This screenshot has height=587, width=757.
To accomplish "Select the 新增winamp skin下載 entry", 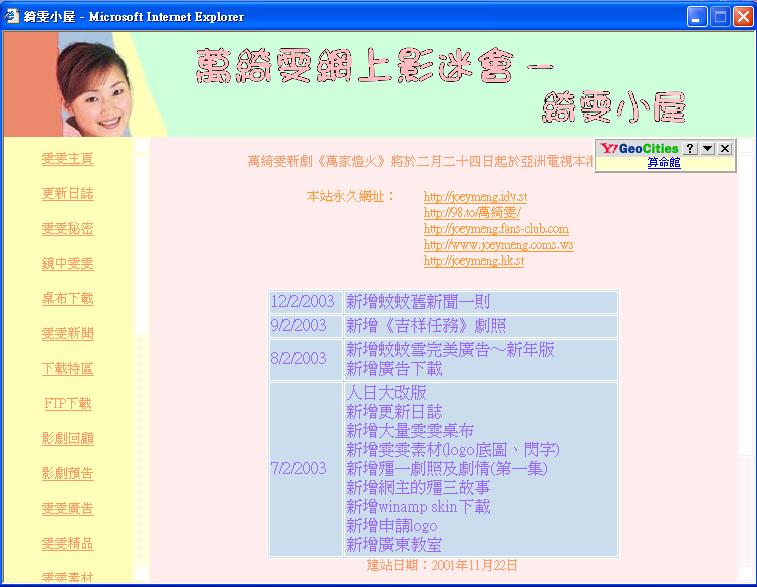I will 418,507.
